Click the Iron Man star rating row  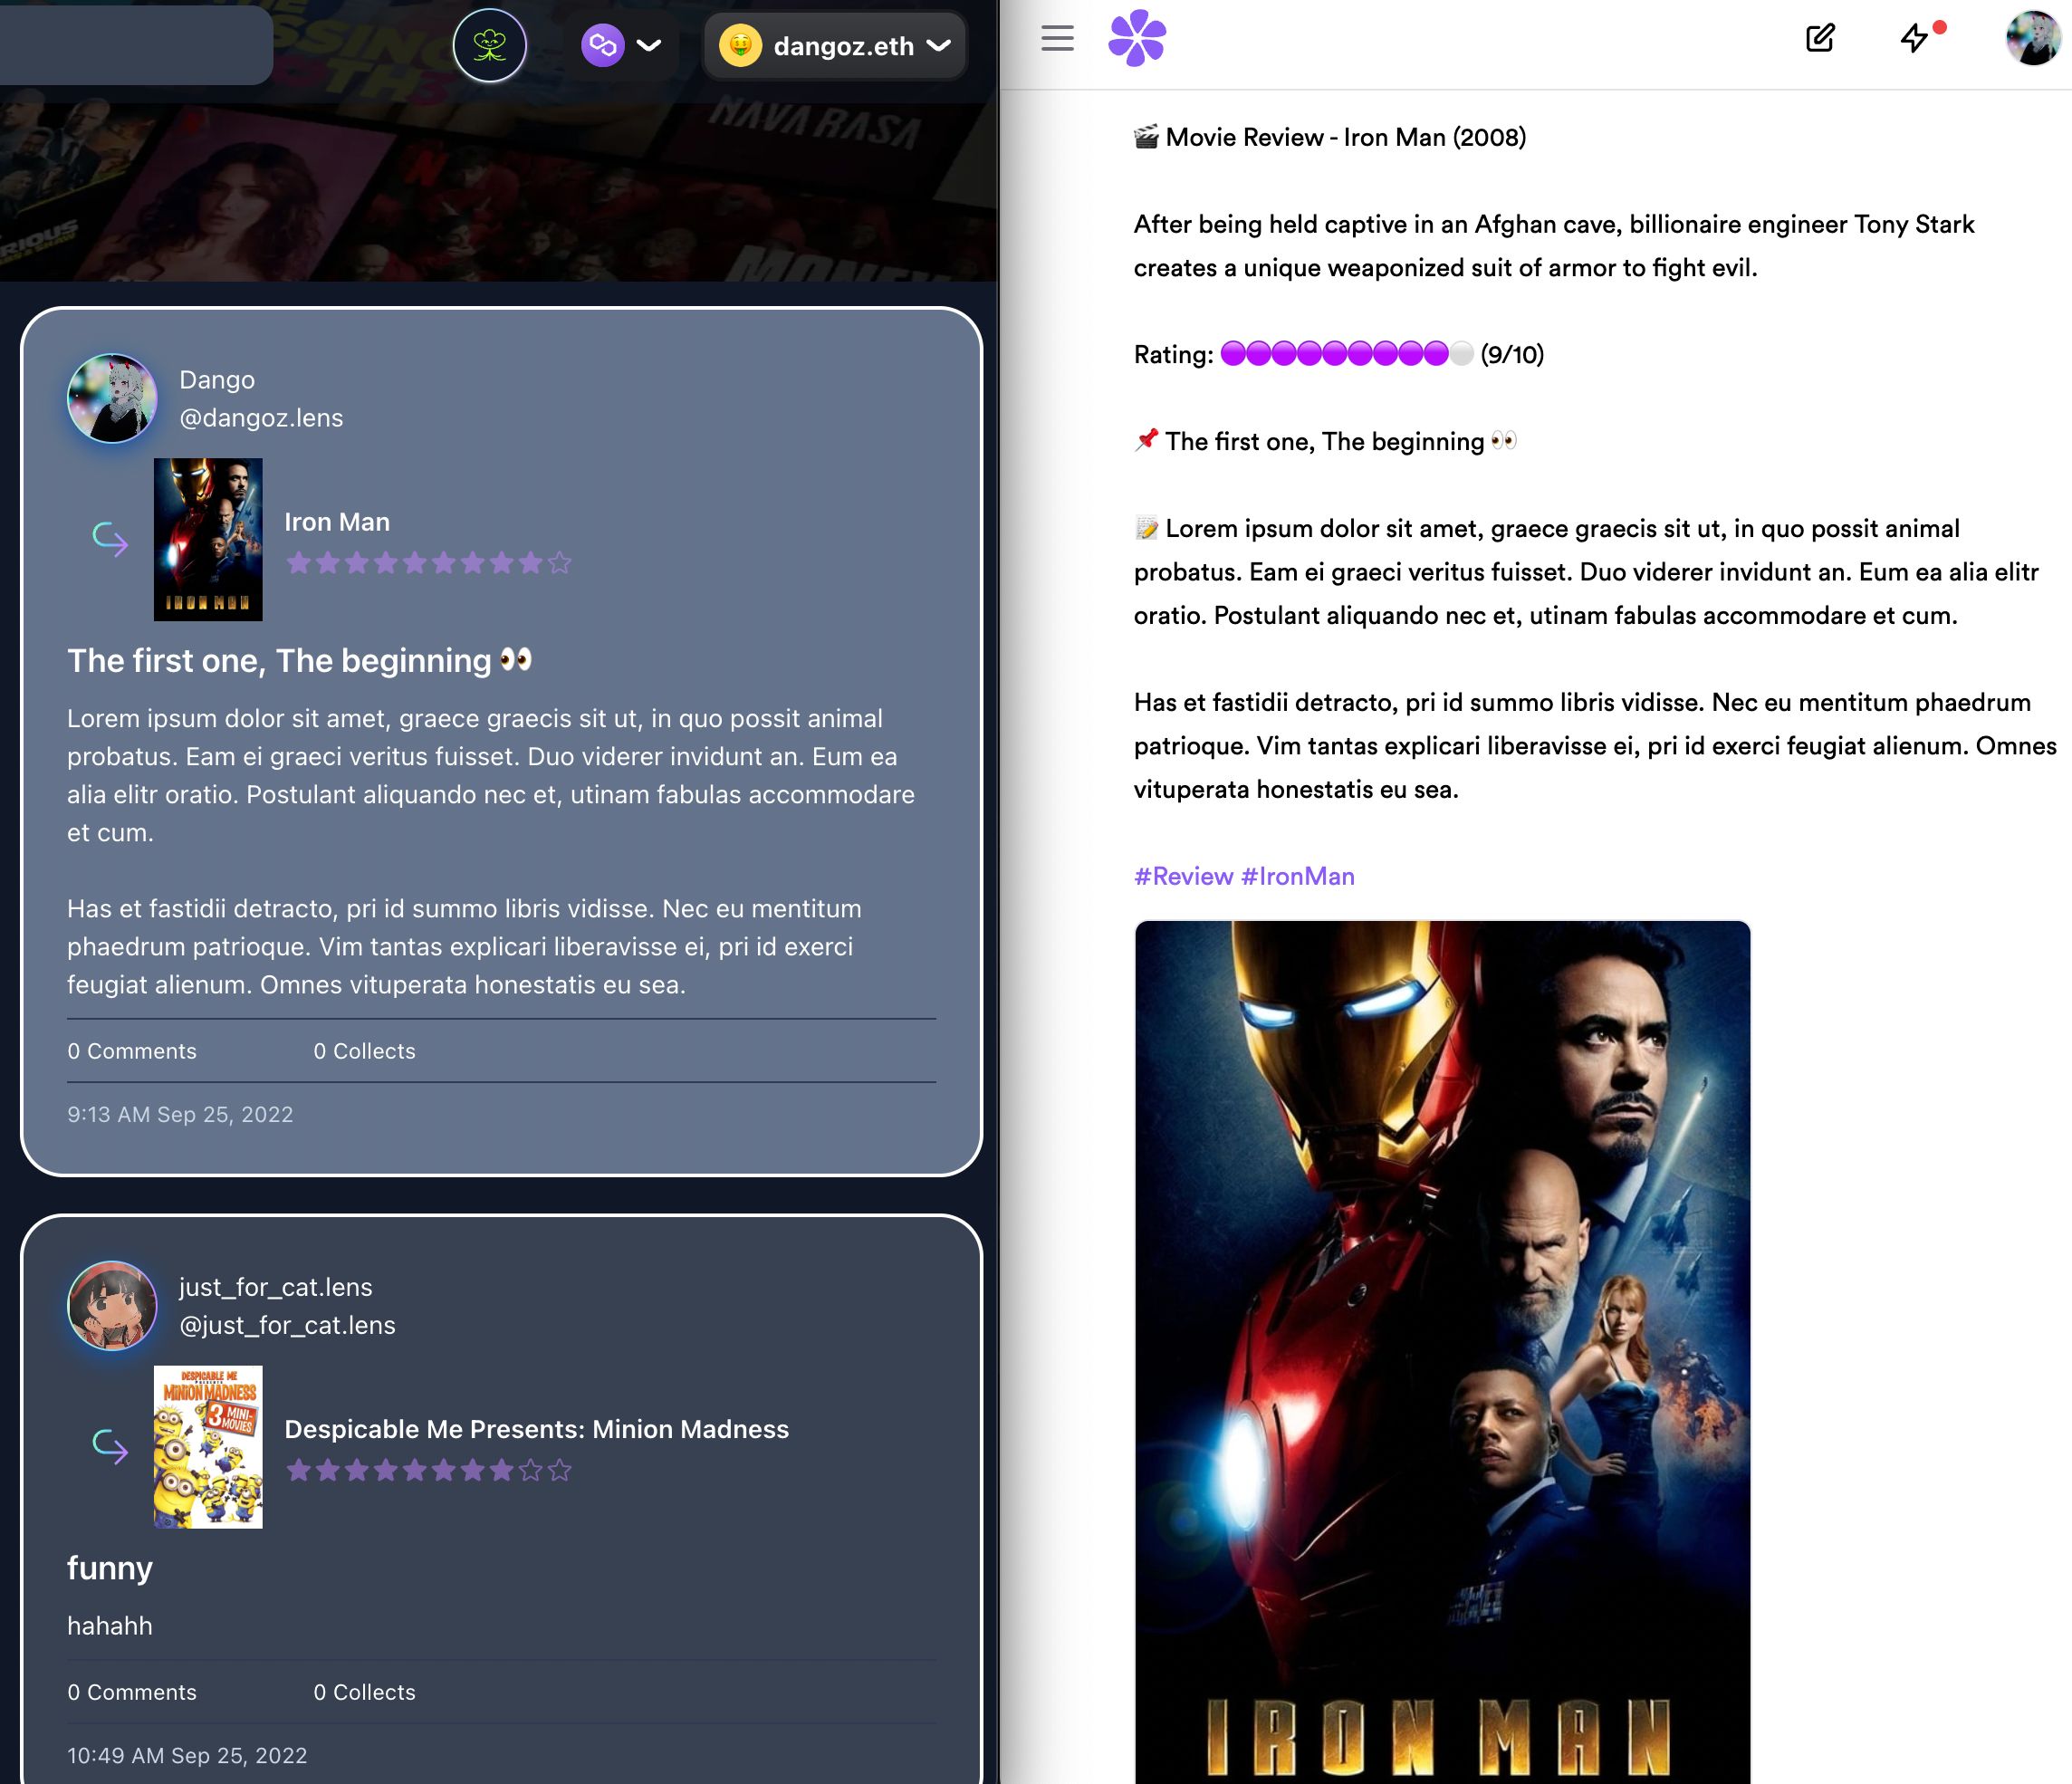click(x=428, y=563)
